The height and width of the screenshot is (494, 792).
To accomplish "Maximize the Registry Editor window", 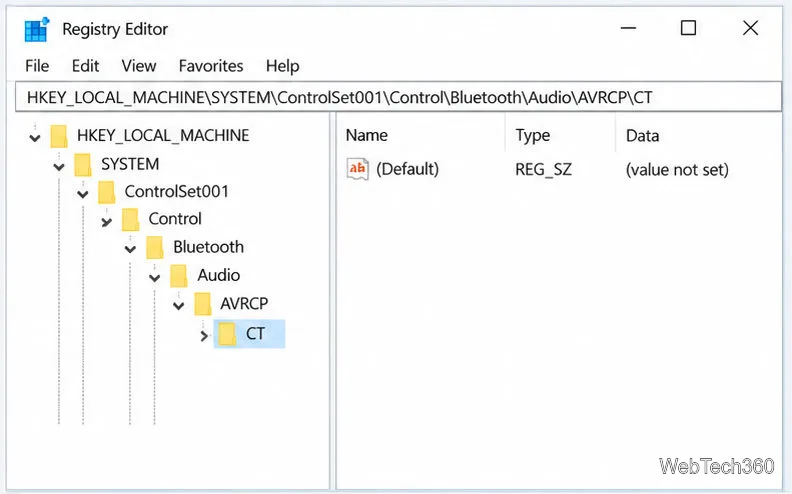I will [688, 28].
